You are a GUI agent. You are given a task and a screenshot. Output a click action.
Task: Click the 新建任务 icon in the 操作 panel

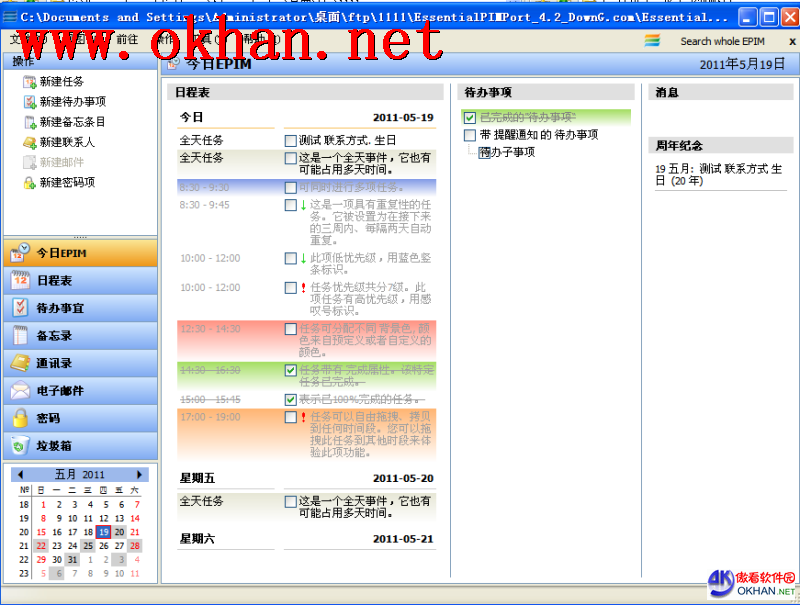click(30, 82)
